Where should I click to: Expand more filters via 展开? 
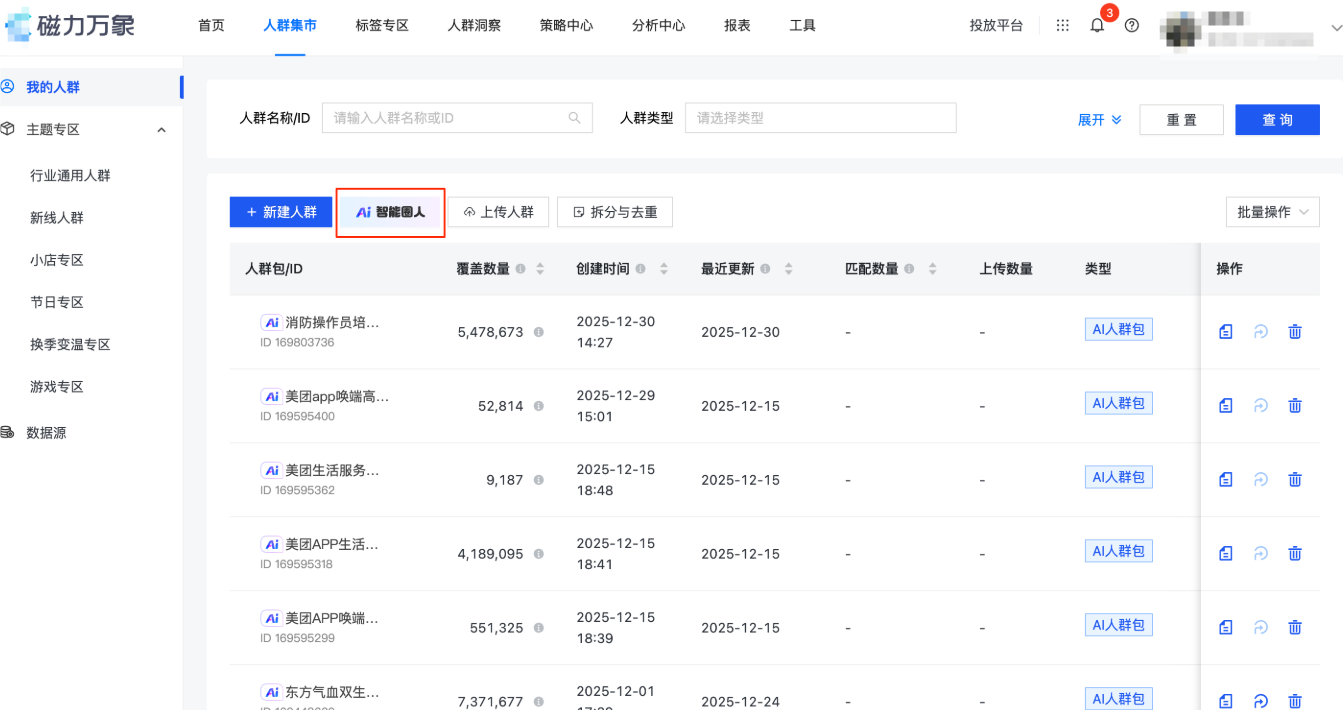point(1100,119)
